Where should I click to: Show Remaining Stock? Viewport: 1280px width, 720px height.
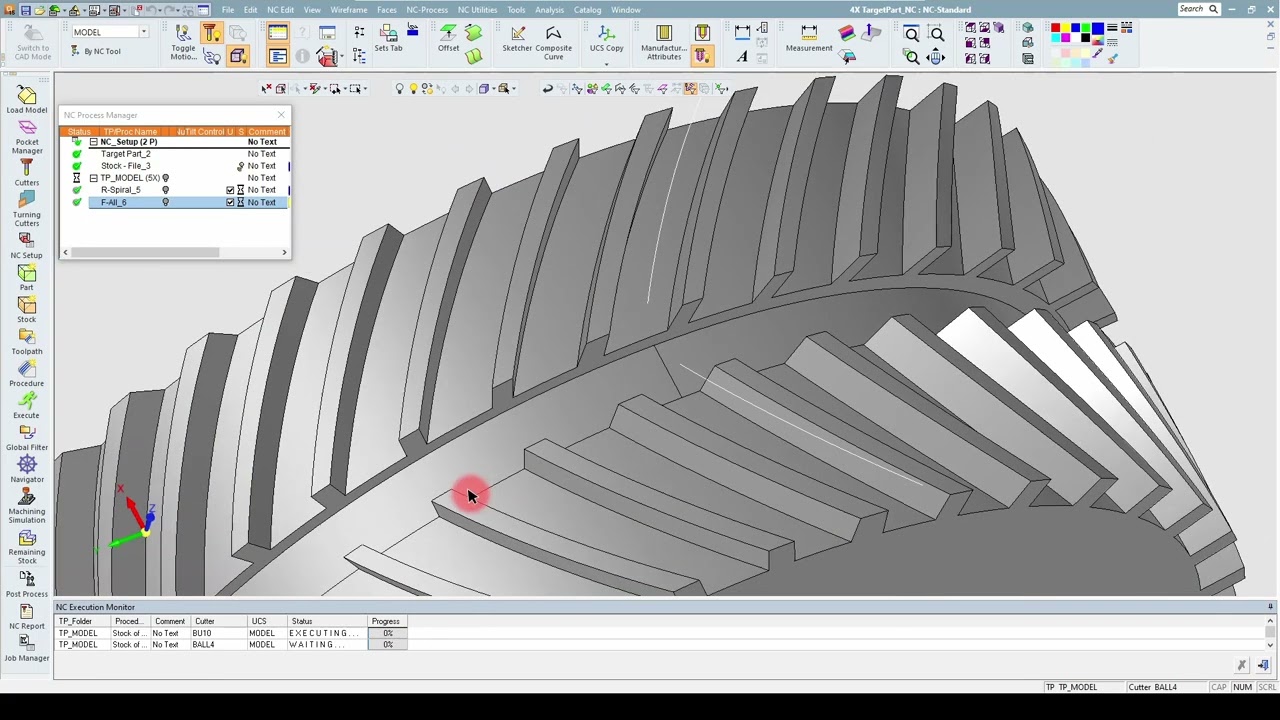(x=27, y=547)
